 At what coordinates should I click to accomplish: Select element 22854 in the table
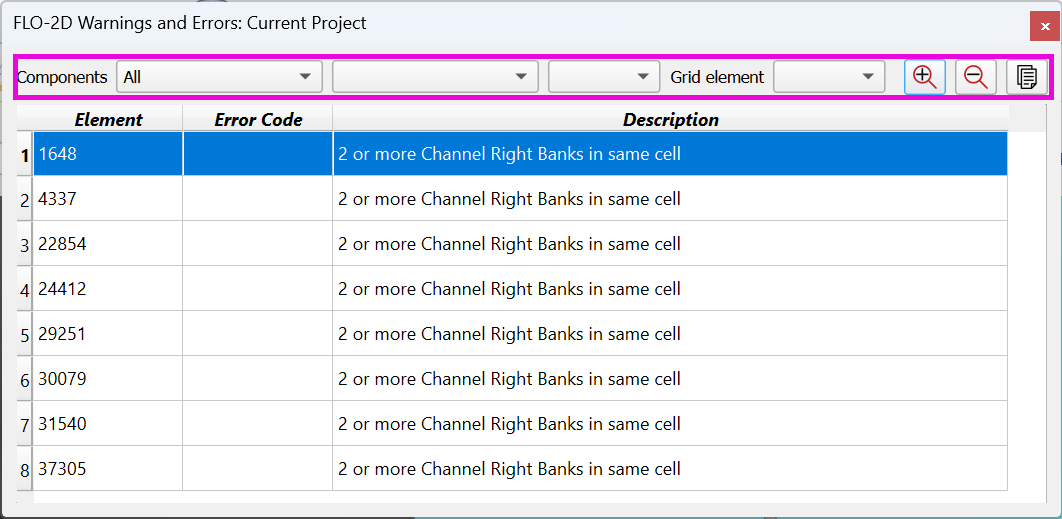pyautogui.click(x=108, y=245)
